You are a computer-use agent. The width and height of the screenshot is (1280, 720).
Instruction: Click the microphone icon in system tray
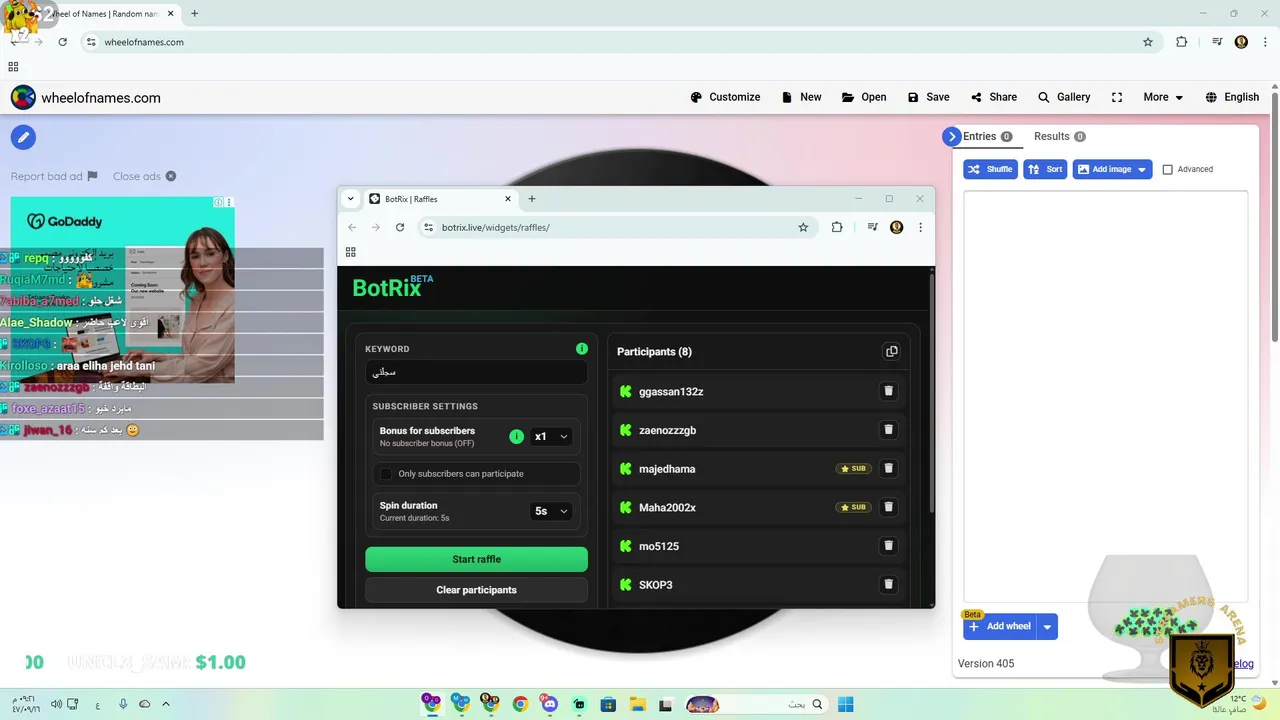tap(123, 704)
